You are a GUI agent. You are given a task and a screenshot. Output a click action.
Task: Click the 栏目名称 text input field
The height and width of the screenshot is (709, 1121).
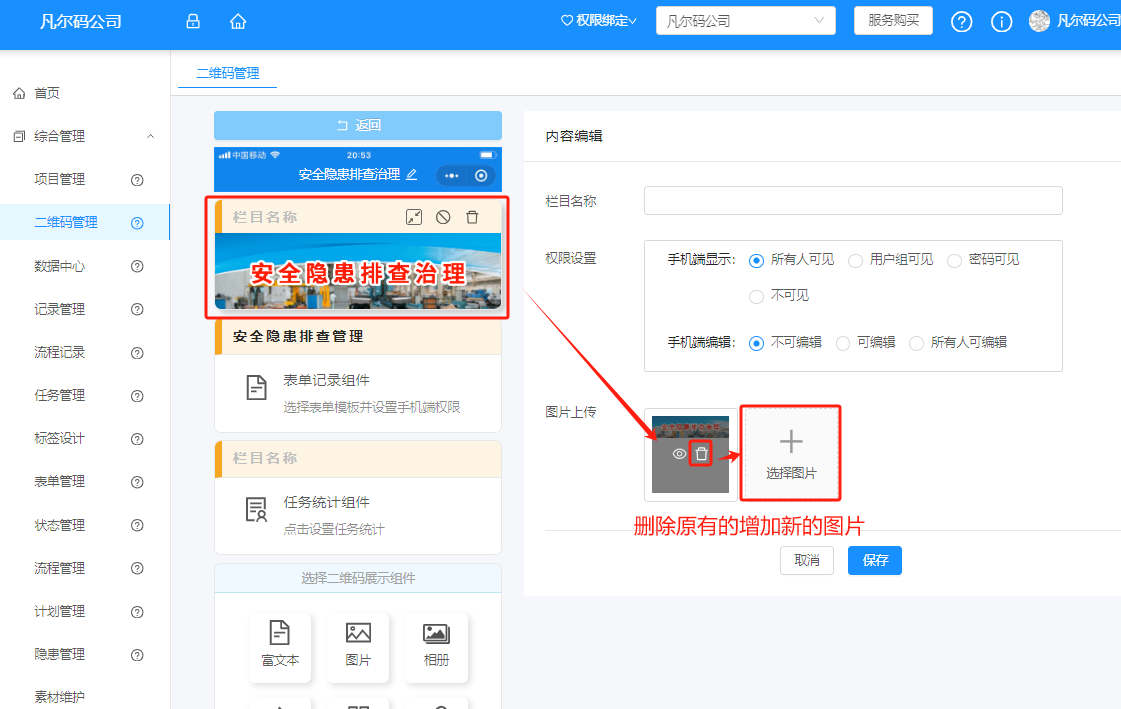852,200
